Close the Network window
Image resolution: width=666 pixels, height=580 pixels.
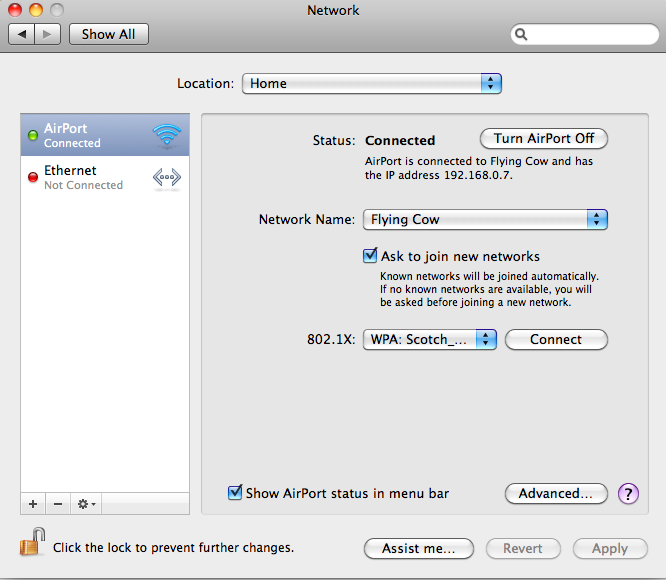pyautogui.click(x=15, y=10)
